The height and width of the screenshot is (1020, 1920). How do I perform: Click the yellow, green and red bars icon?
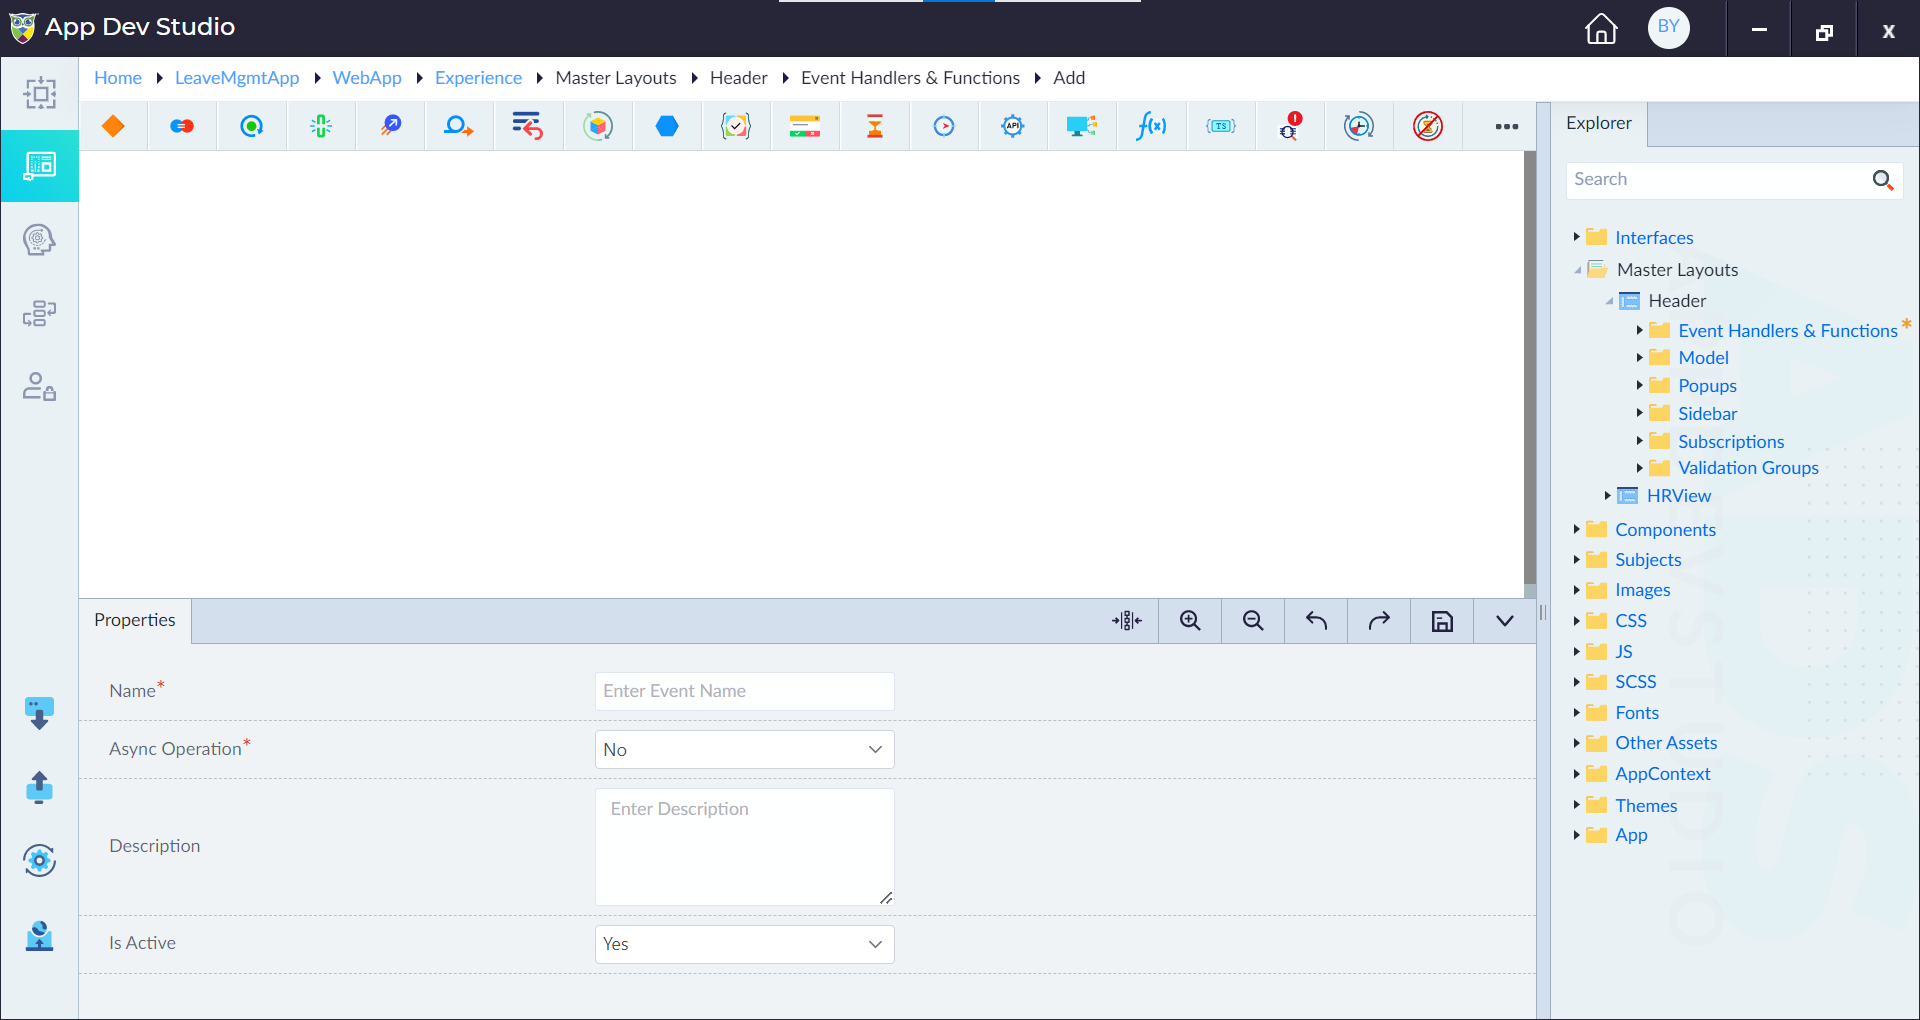805,126
